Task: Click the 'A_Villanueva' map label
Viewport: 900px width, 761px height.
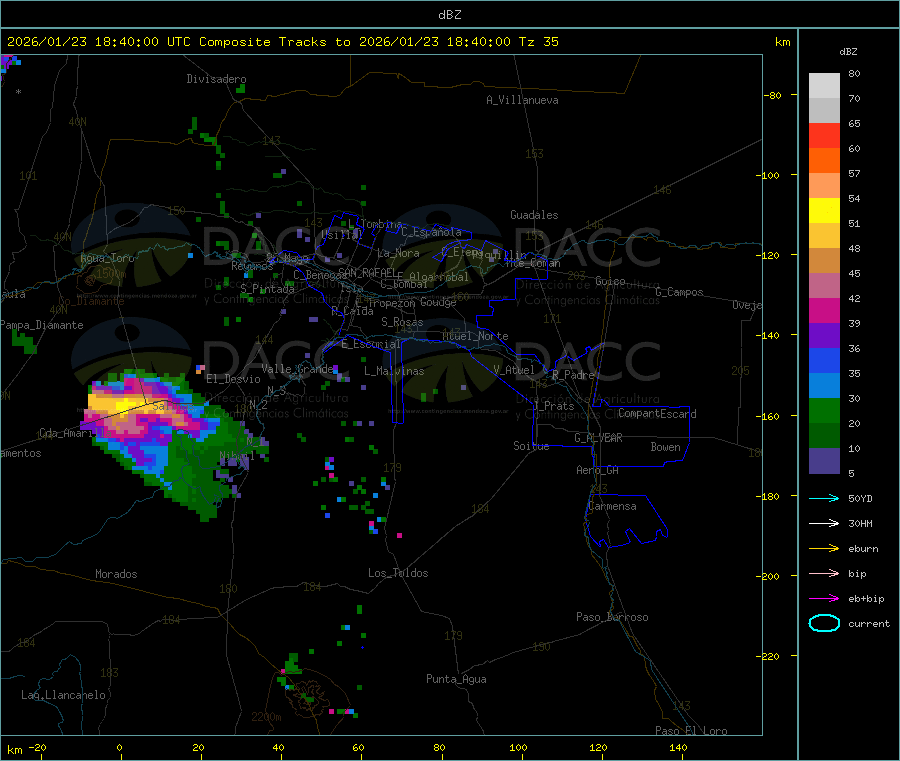Action: (x=522, y=100)
